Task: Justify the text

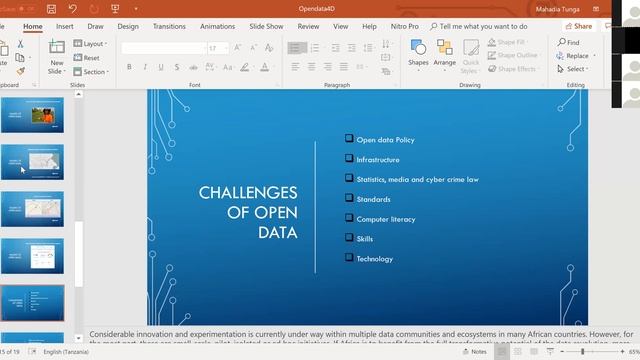Action: tap(344, 67)
